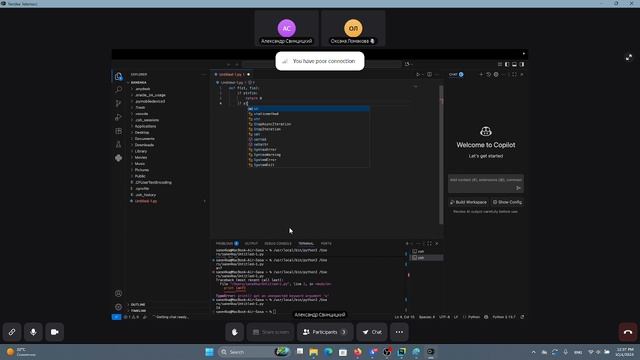Open Untitled-1.py in the Explorer tree

point(146,201)
